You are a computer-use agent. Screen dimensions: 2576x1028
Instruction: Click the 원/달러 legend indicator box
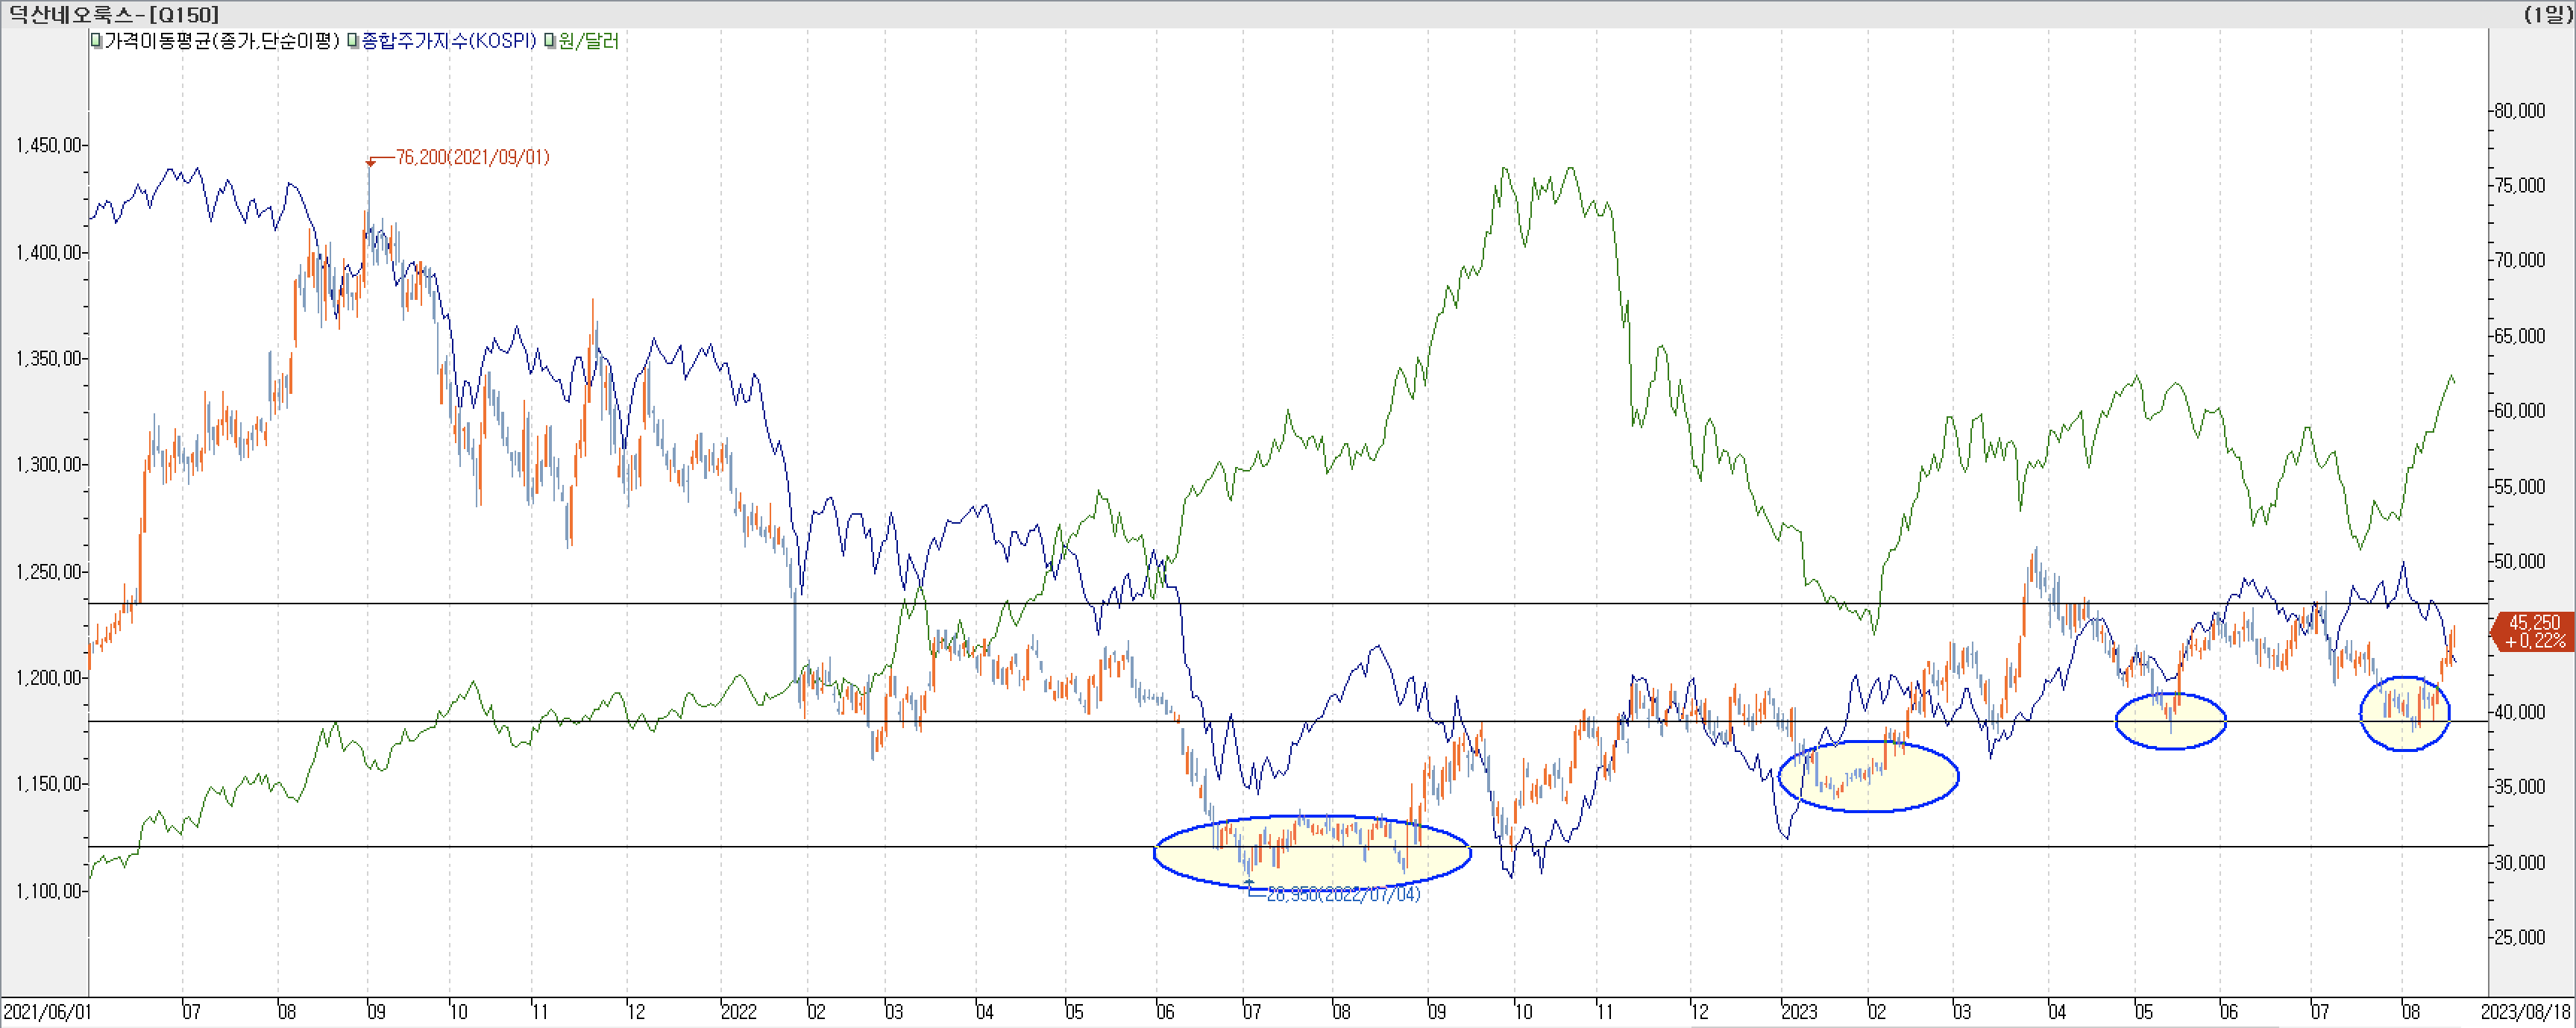(x=550, y=41)
